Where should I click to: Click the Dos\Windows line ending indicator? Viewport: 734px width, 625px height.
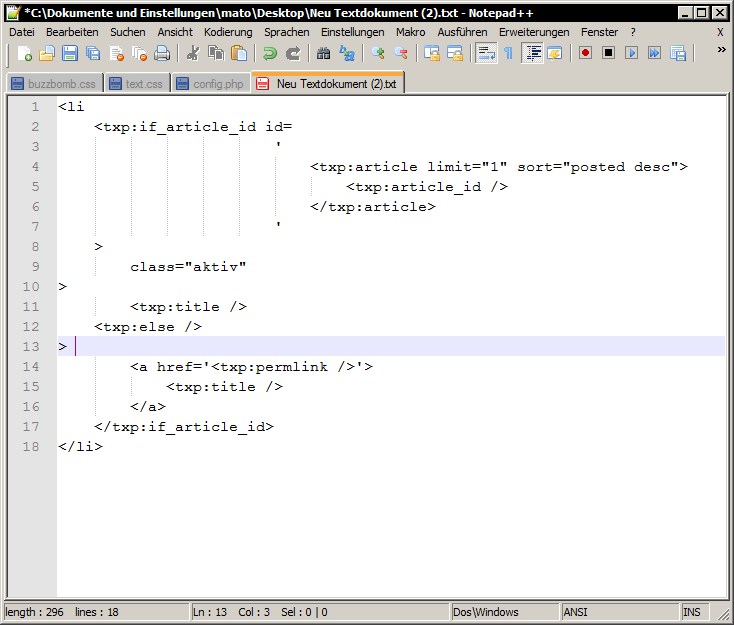[x=486, y=612]
